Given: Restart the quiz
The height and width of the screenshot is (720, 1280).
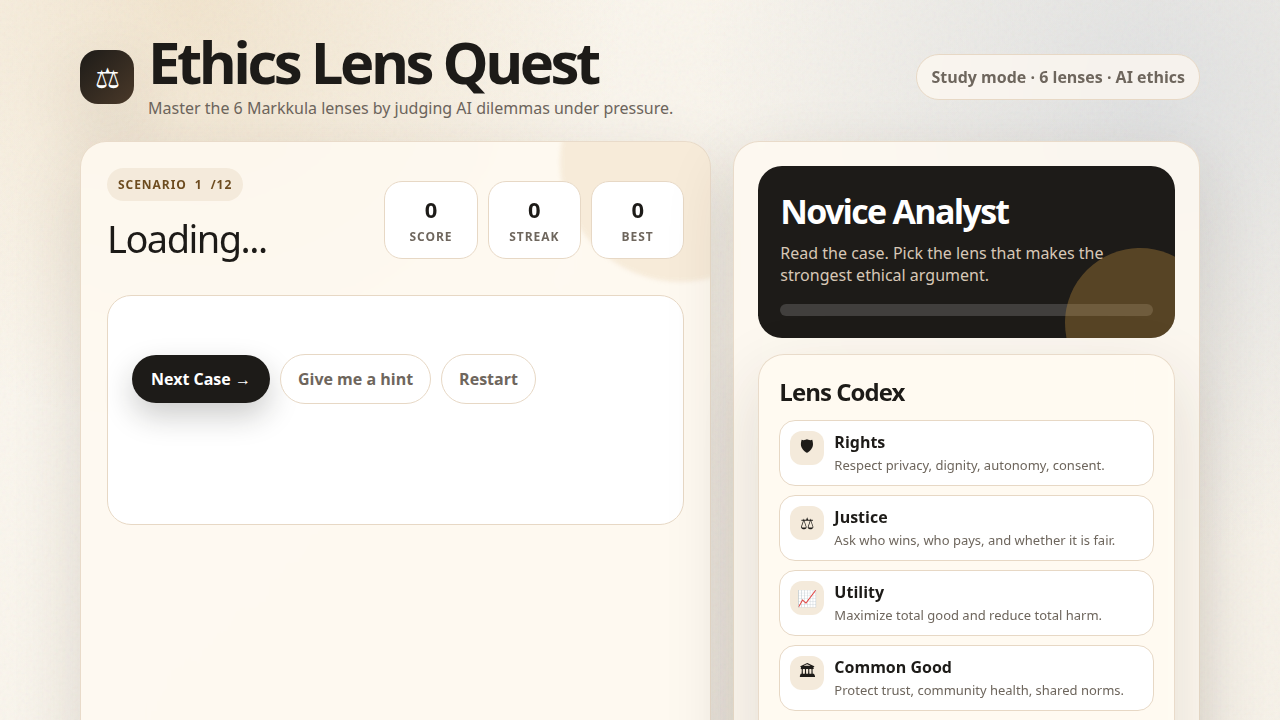Looking at the screenshot, I should click(488, 379).
